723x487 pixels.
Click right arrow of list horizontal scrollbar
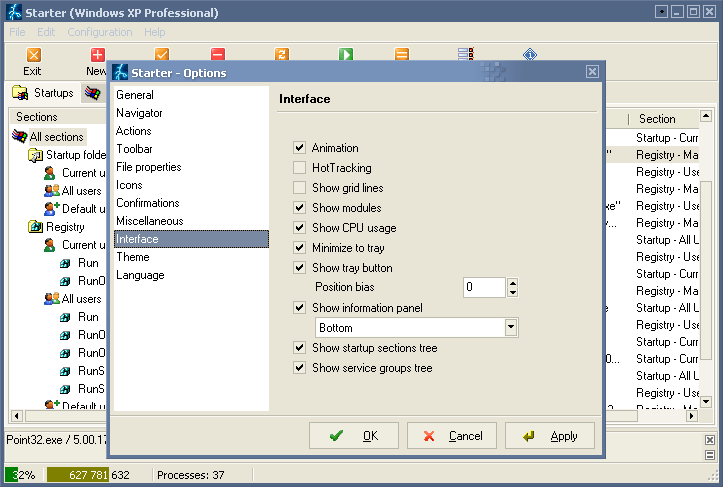[691, 416]
